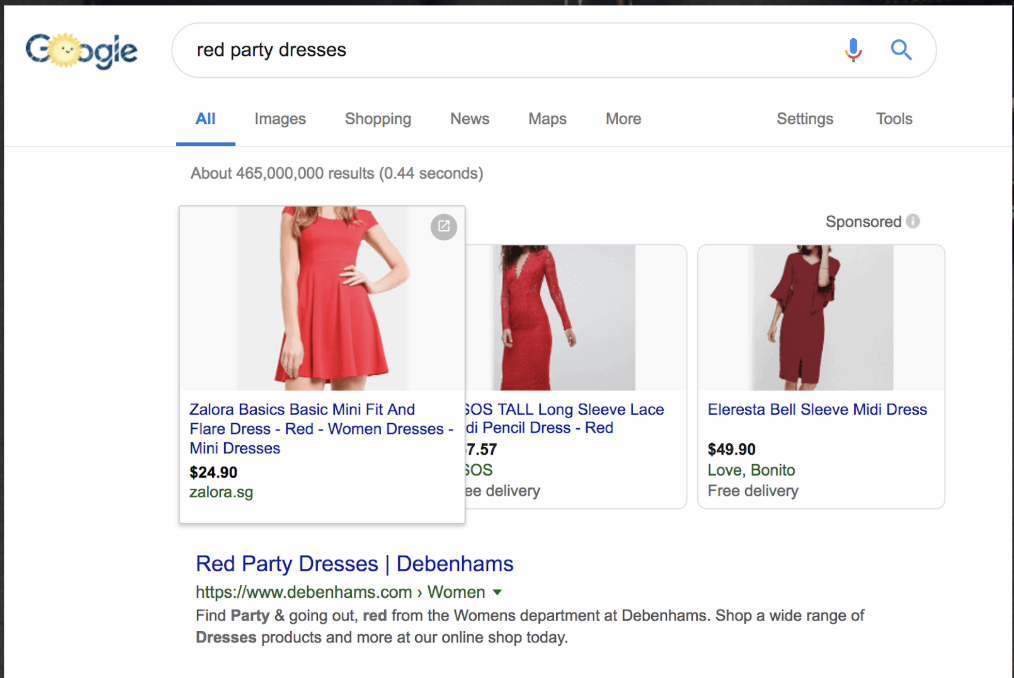The image size is (1014, 678).
Task: Expand the debenhams.com URL dropdown arrow
Action: 497,592
